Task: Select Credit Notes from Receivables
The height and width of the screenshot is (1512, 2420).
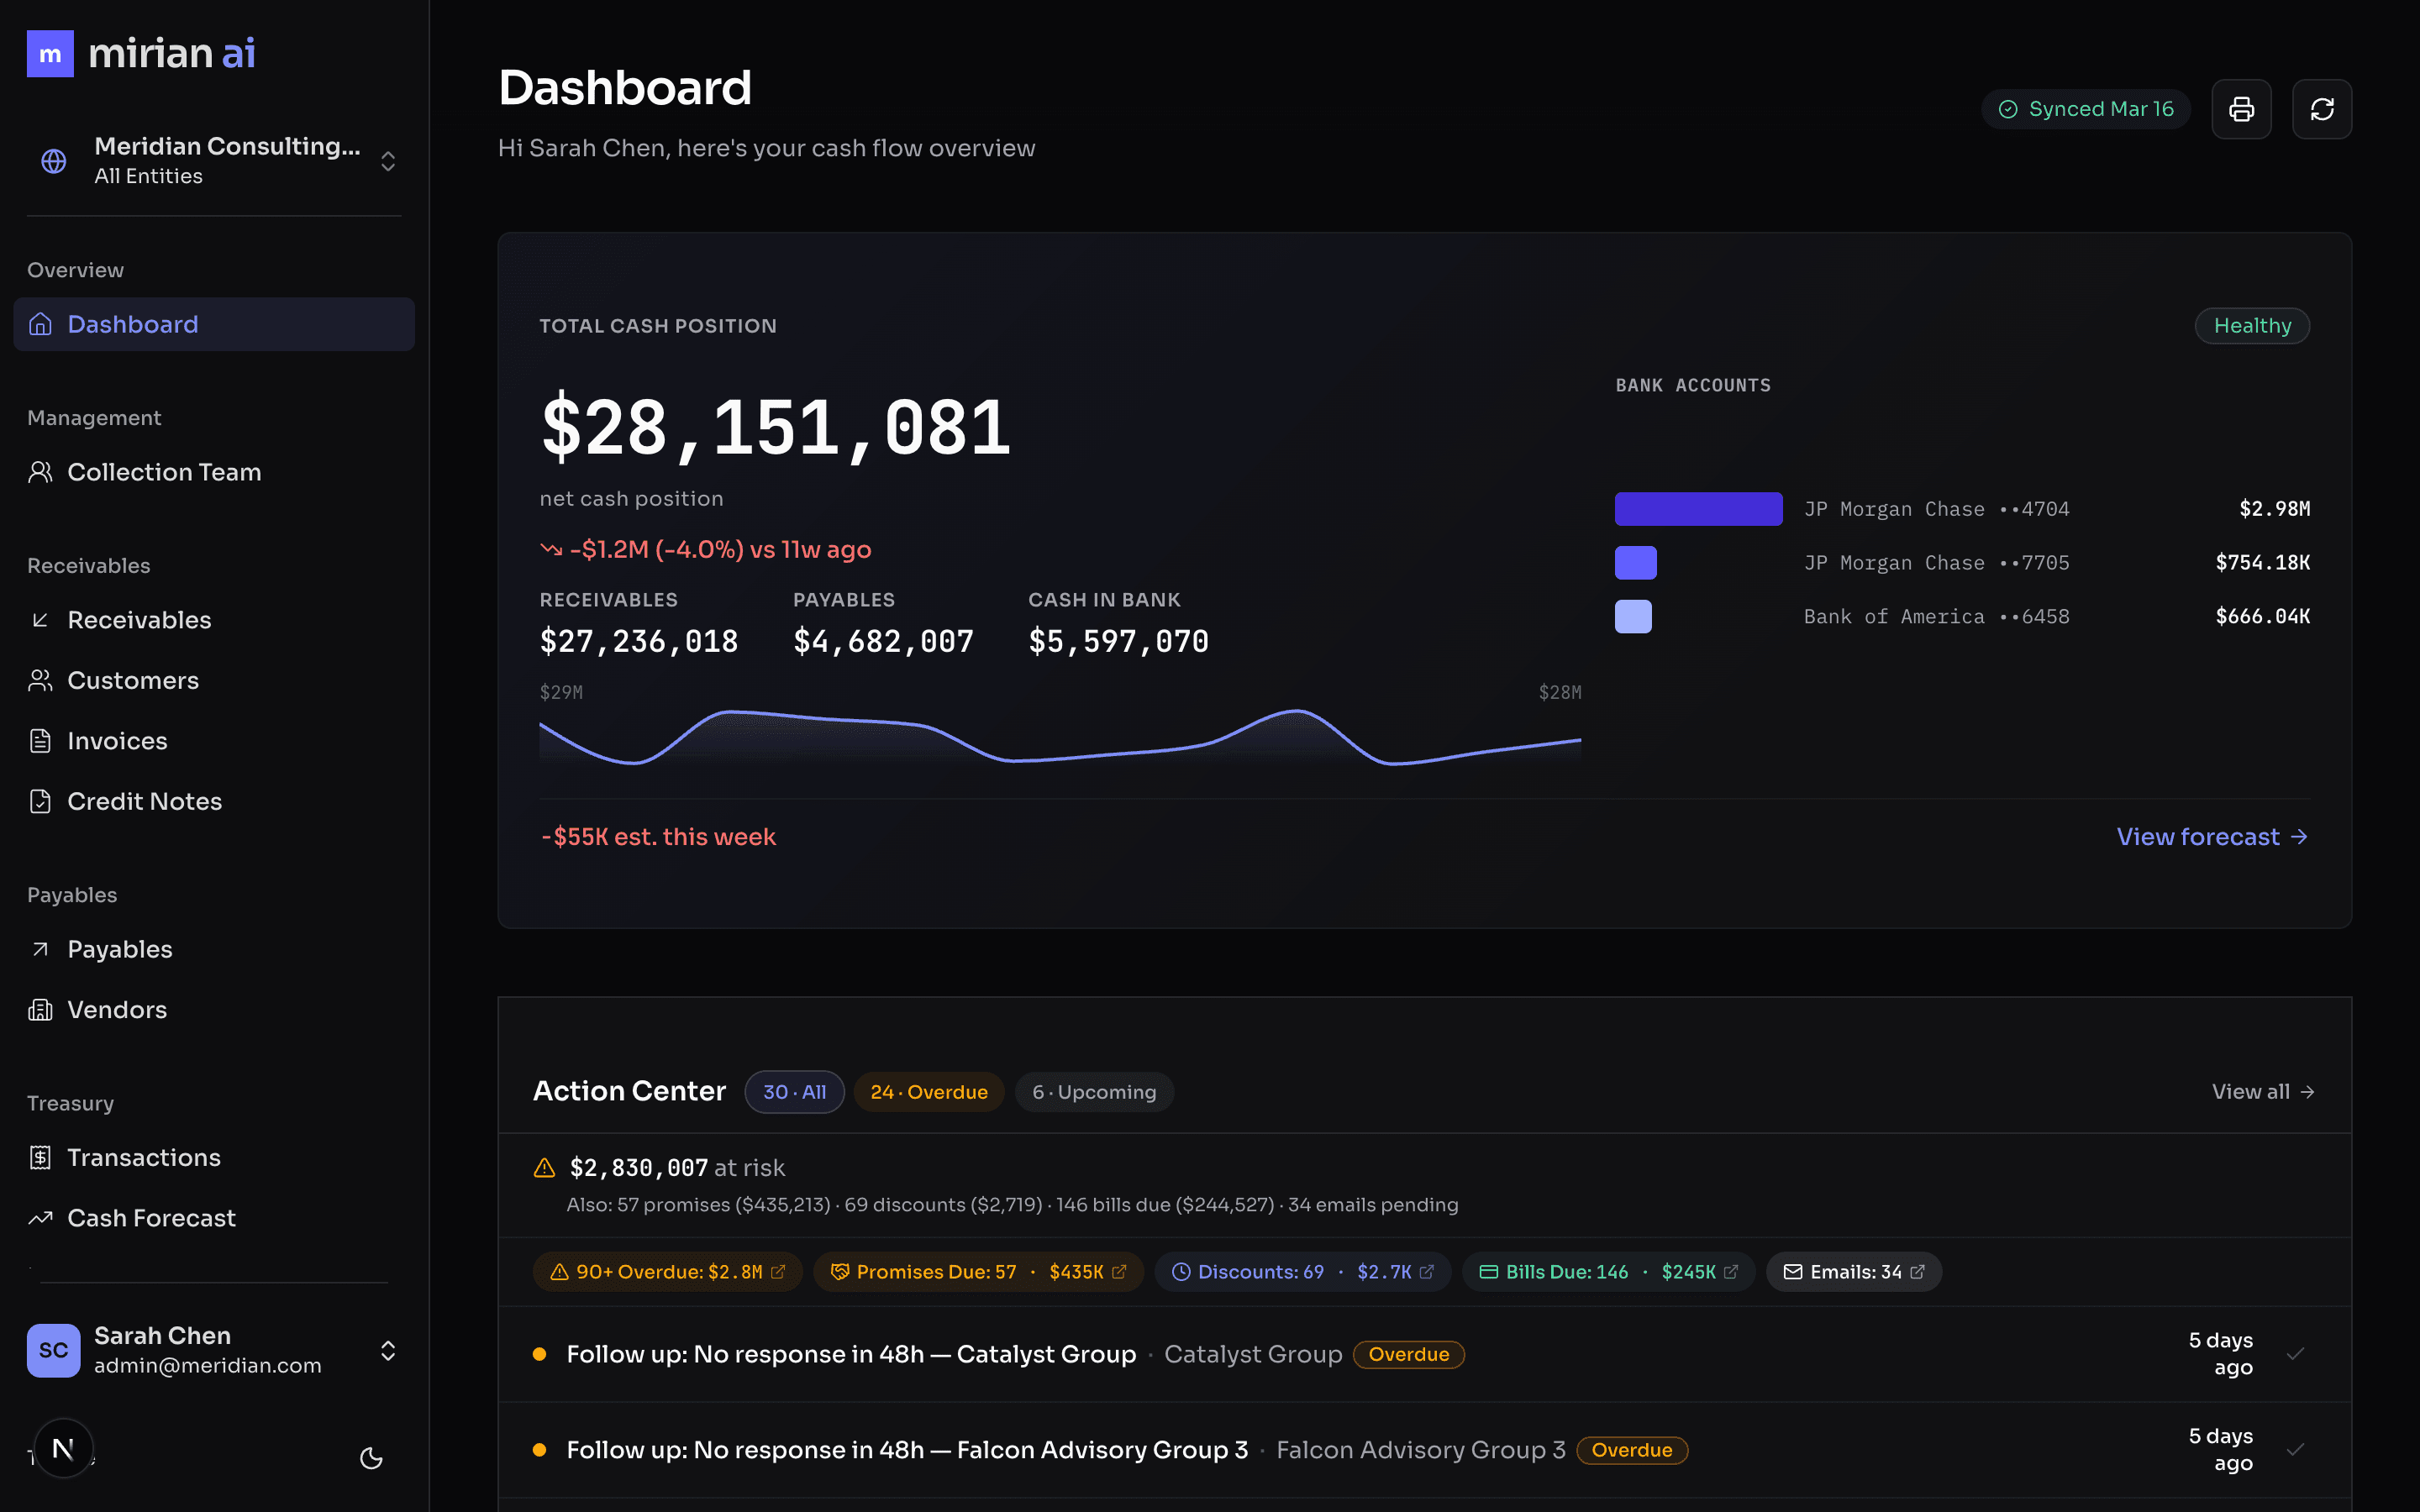Action: point(144,800)
